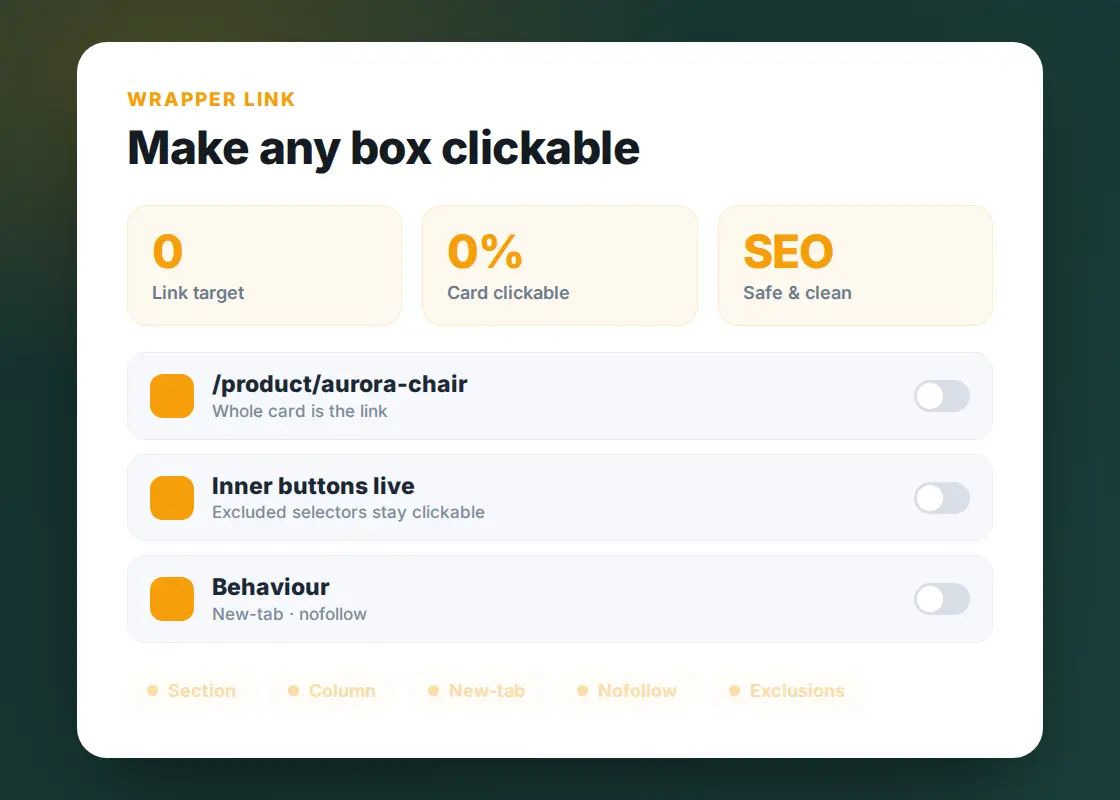The image size is (1120, 800).
Task: Click the dot on Nofollow chip
Action: coord(582,690)
